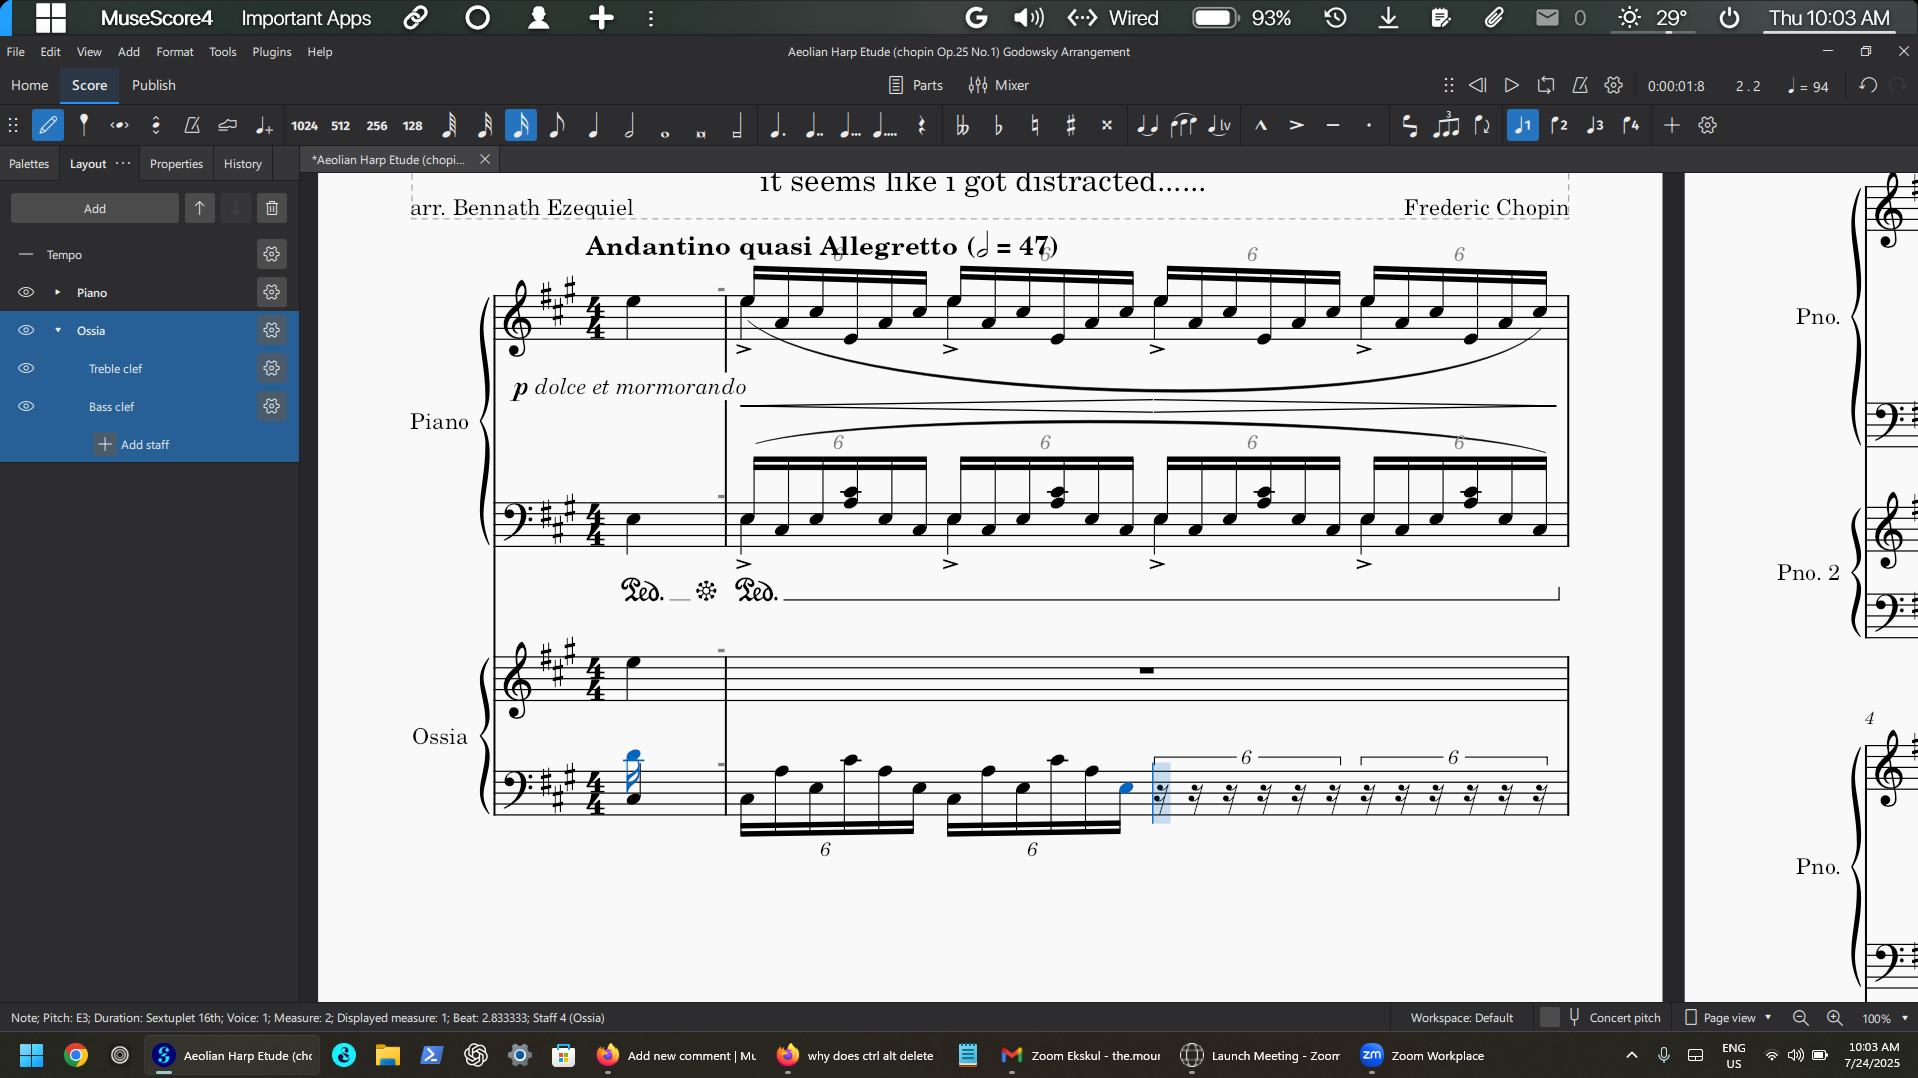Apply double flat accidental
The image size is (1918, 1078).
coord(962,126)
